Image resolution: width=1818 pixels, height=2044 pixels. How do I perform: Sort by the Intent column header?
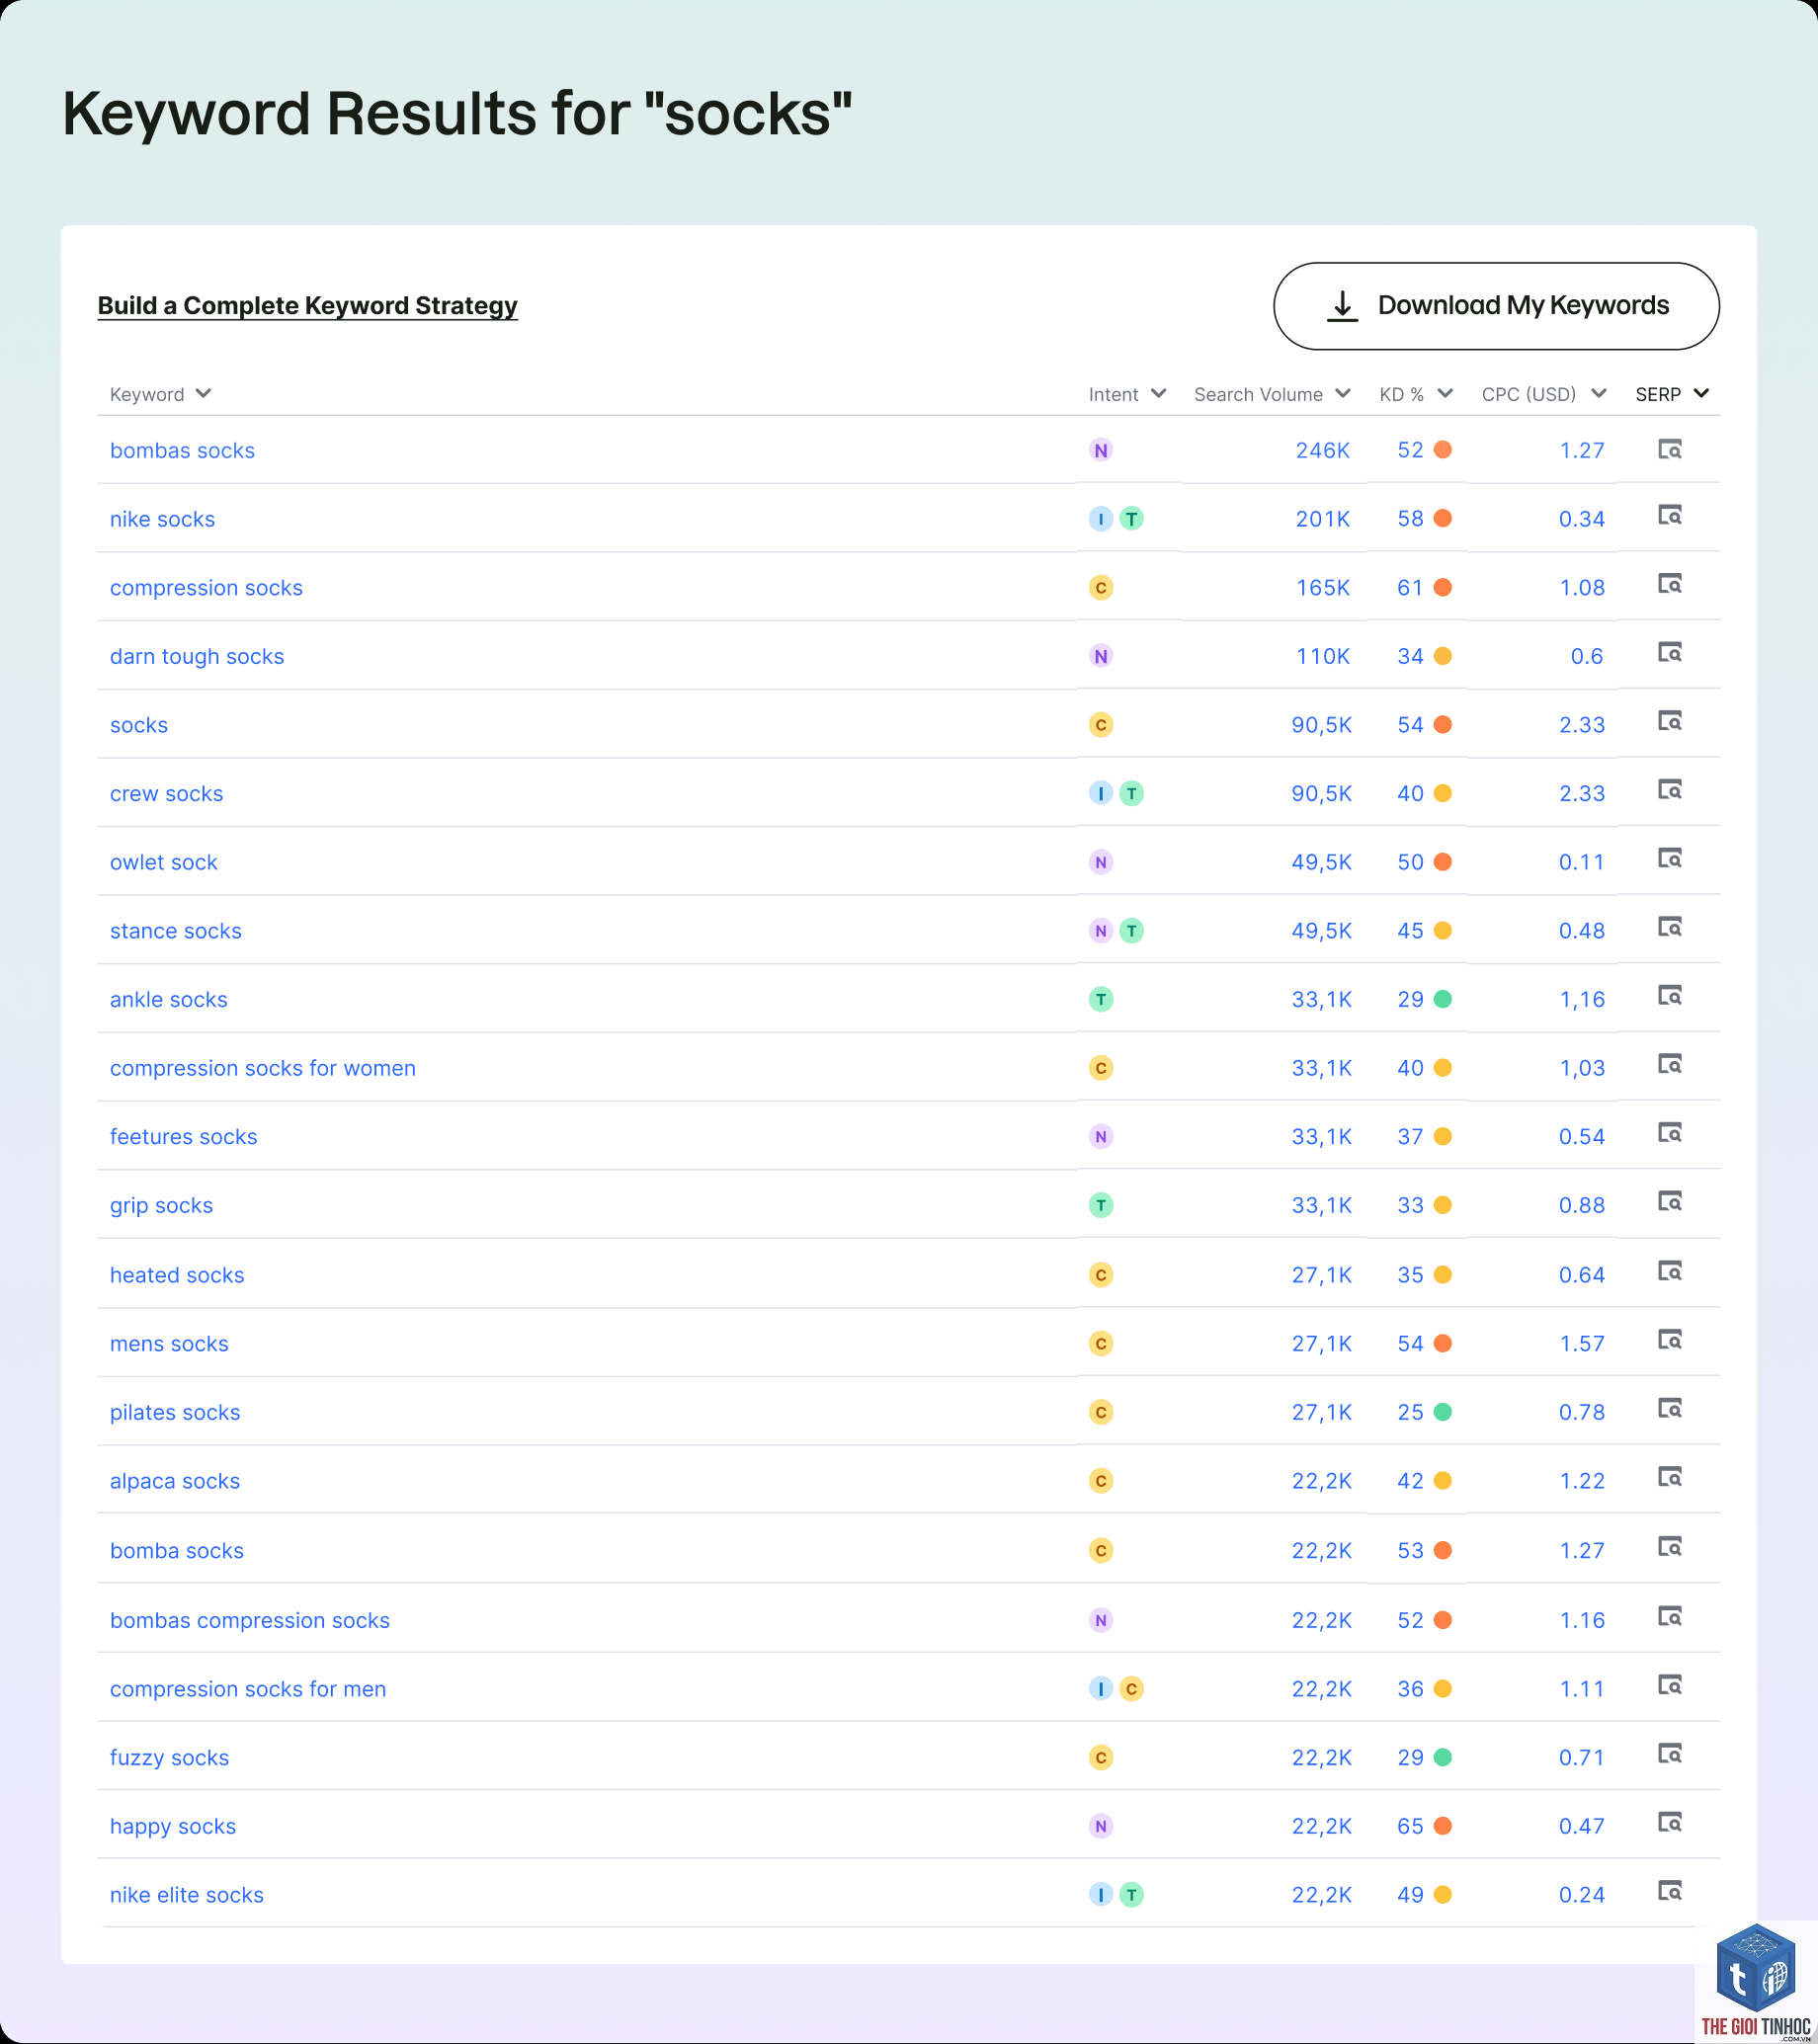coord(1127,394)
